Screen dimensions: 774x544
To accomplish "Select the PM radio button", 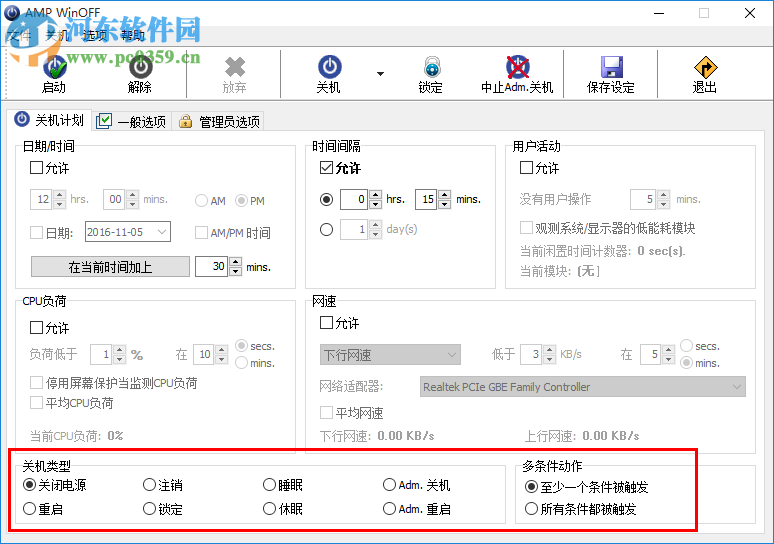I will point(241,200).
